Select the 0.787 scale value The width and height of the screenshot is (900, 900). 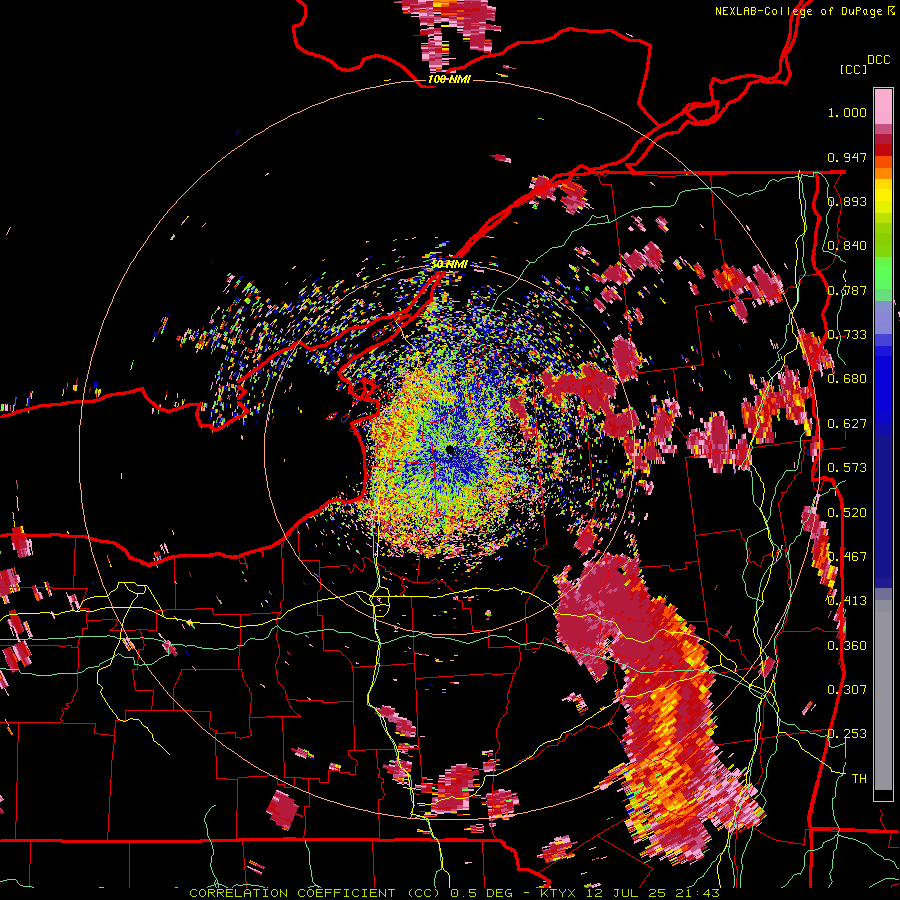click(x=847, y=290)
